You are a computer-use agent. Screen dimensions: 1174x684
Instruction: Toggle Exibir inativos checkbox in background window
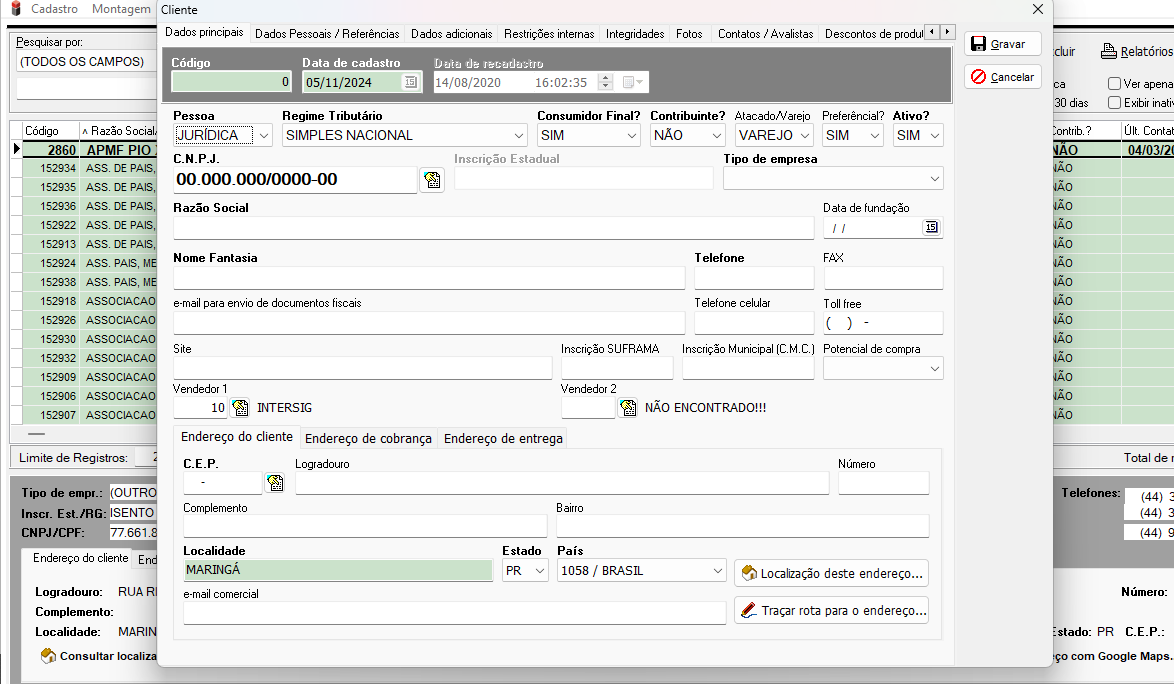[1114, 103]
